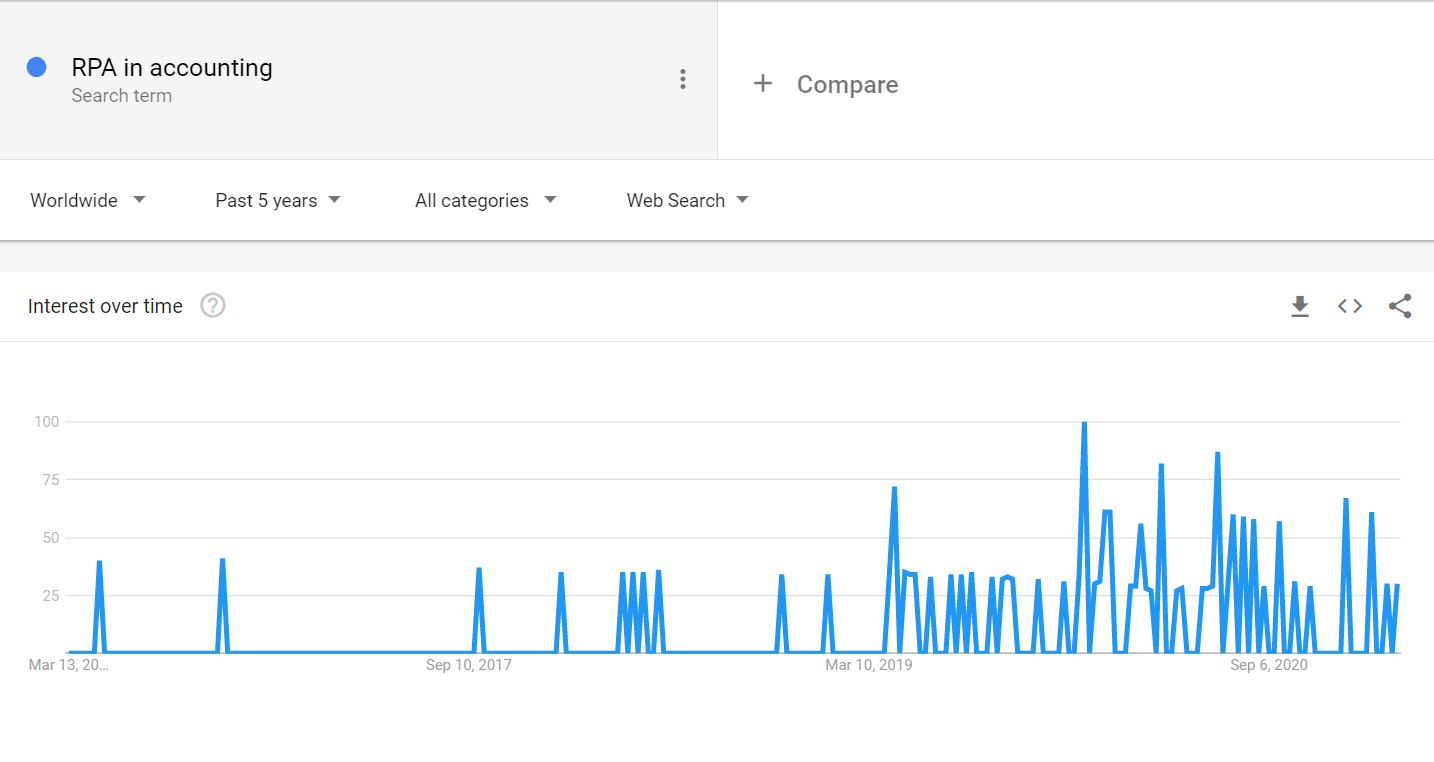This screenshot has height=762, width=1434.
Task: Open the Web Search type dropdown
Action: coord(688,200)
